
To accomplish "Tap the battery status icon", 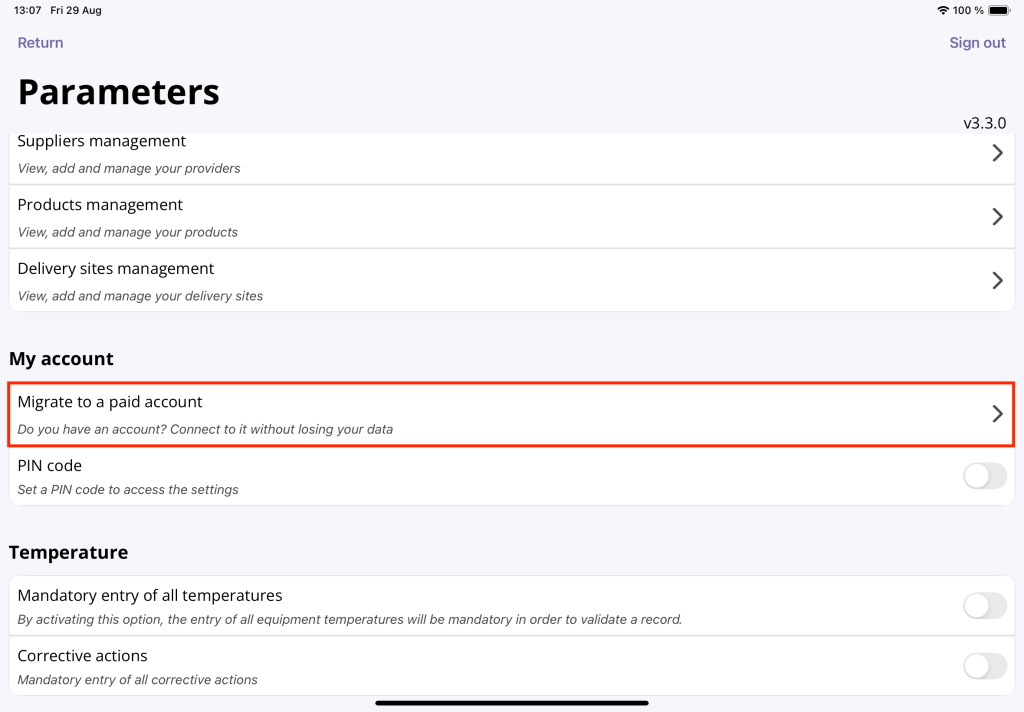I will 999,10.
